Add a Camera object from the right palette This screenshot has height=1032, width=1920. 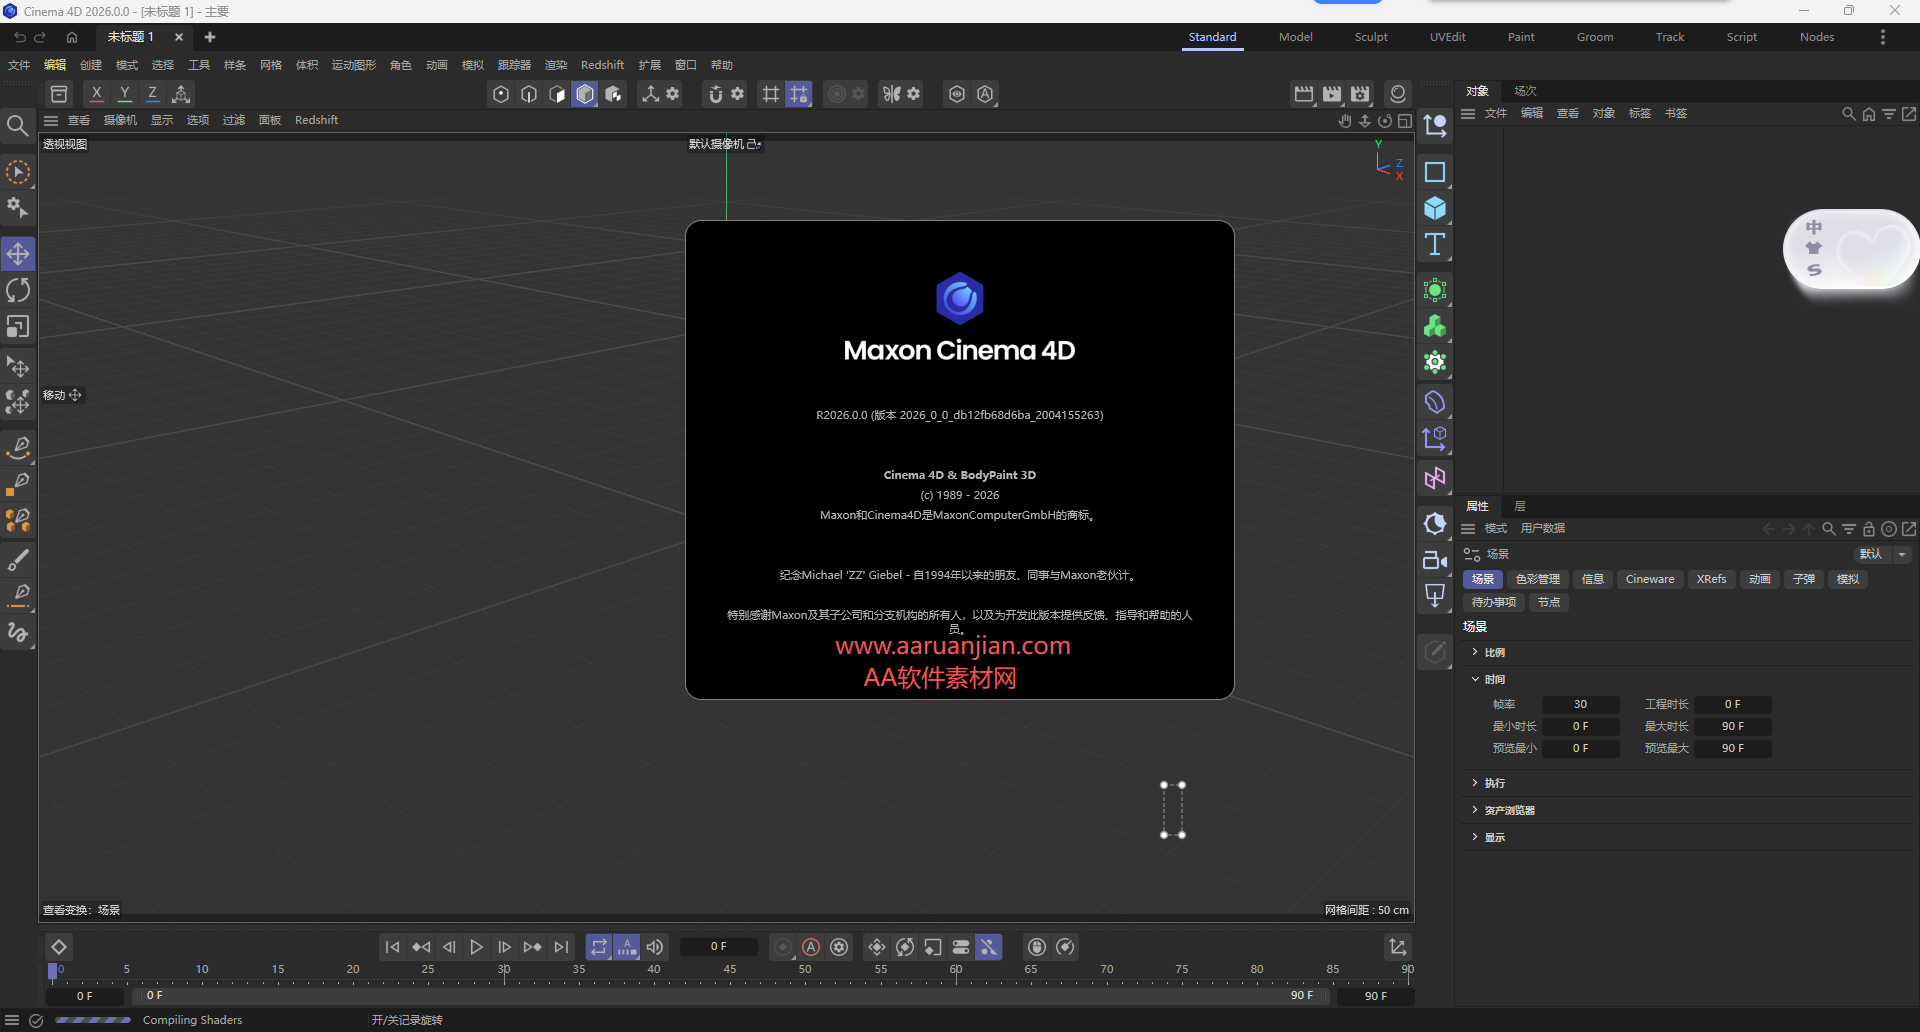pos(1435,561)
